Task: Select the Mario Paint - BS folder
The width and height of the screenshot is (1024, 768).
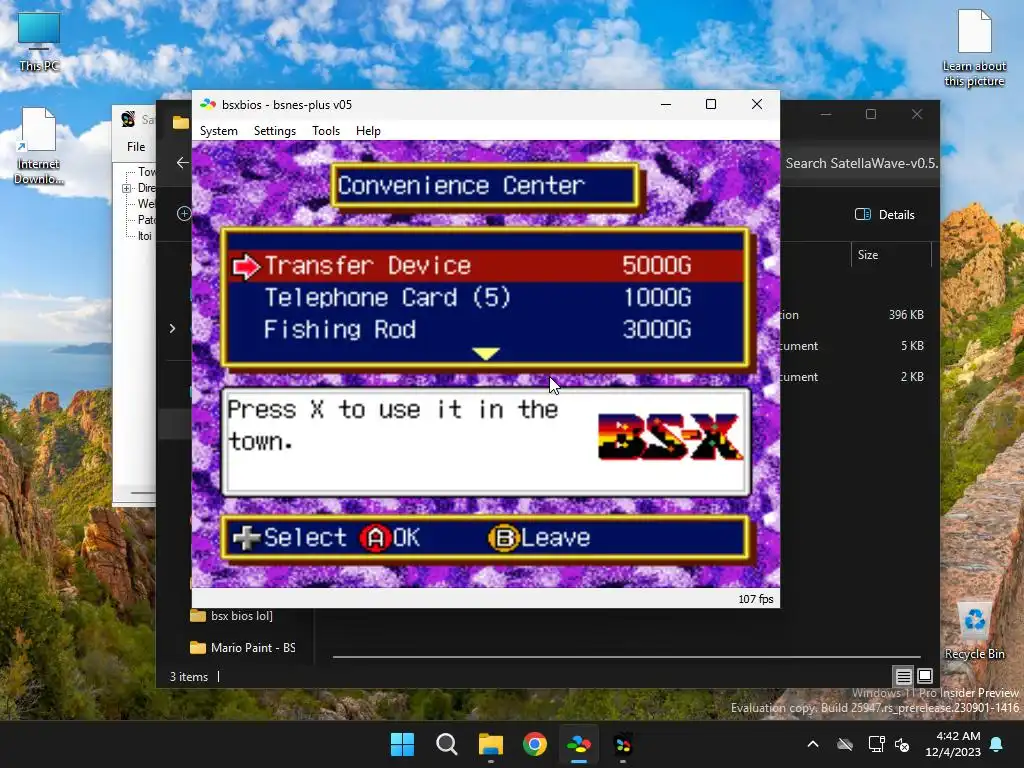Action: point(243,648)
